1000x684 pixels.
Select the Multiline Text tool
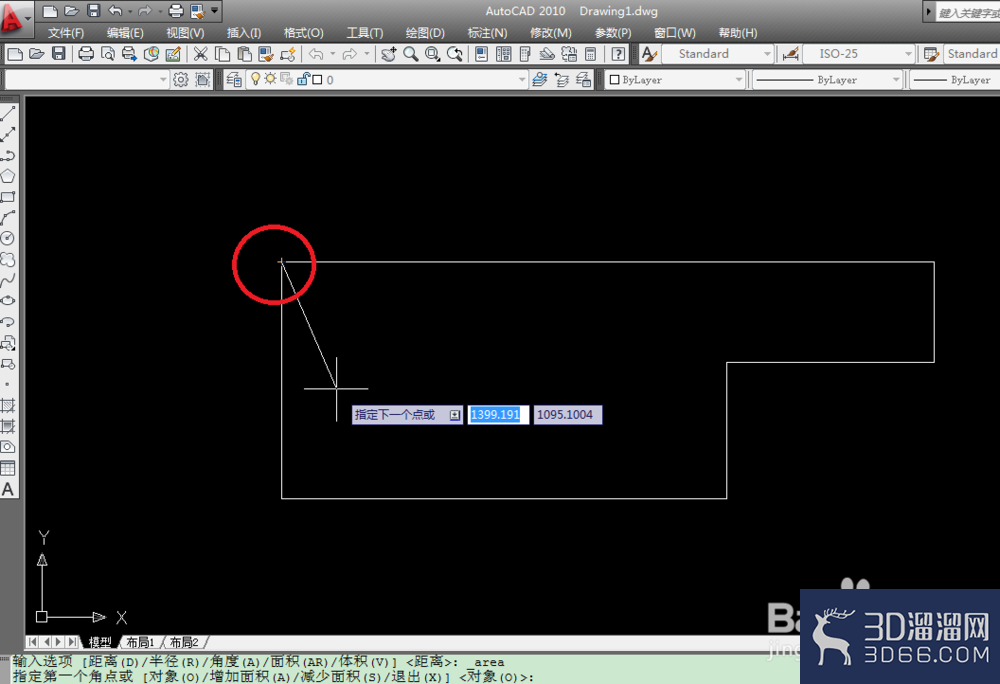pos(8,489)
